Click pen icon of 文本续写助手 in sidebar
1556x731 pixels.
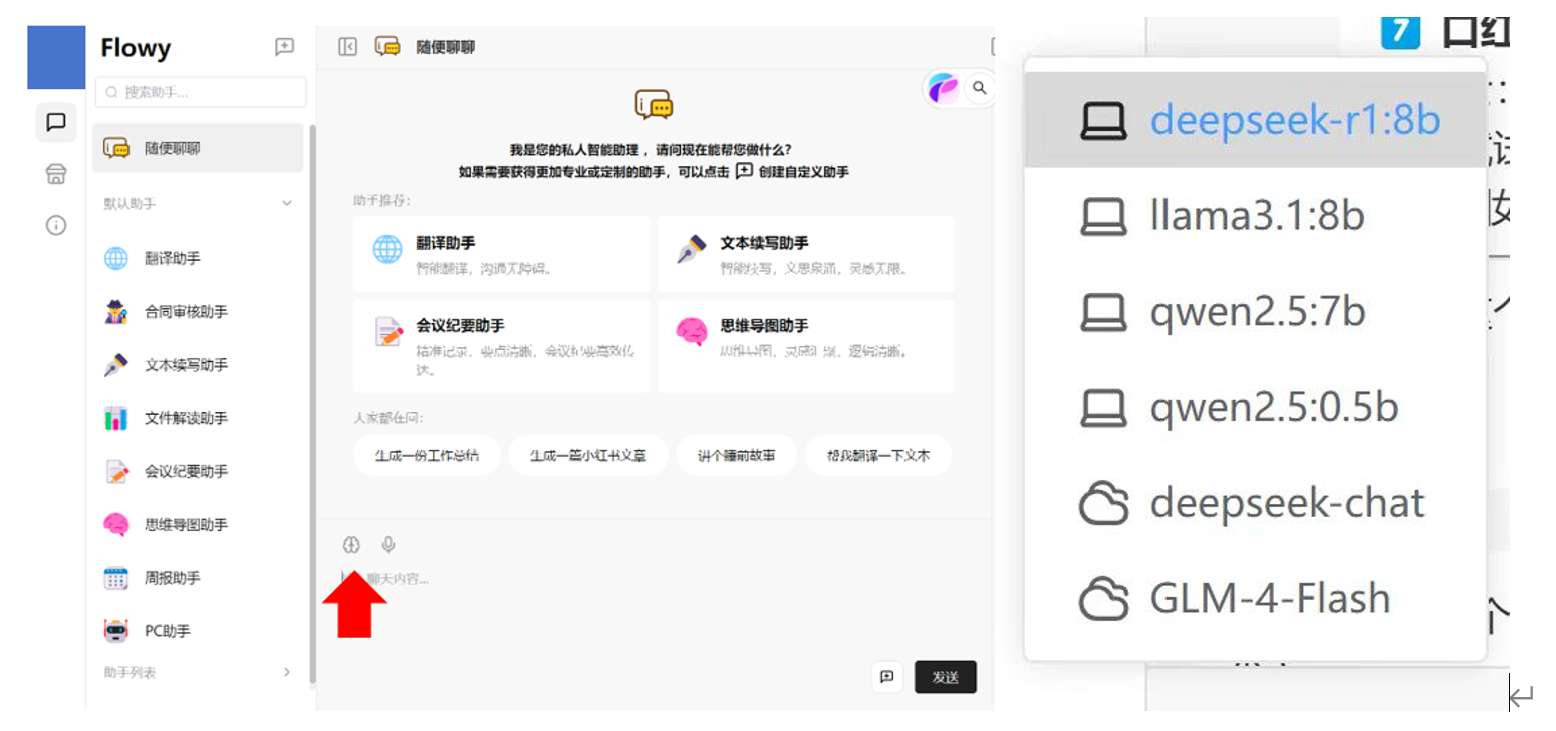[116, 365]
